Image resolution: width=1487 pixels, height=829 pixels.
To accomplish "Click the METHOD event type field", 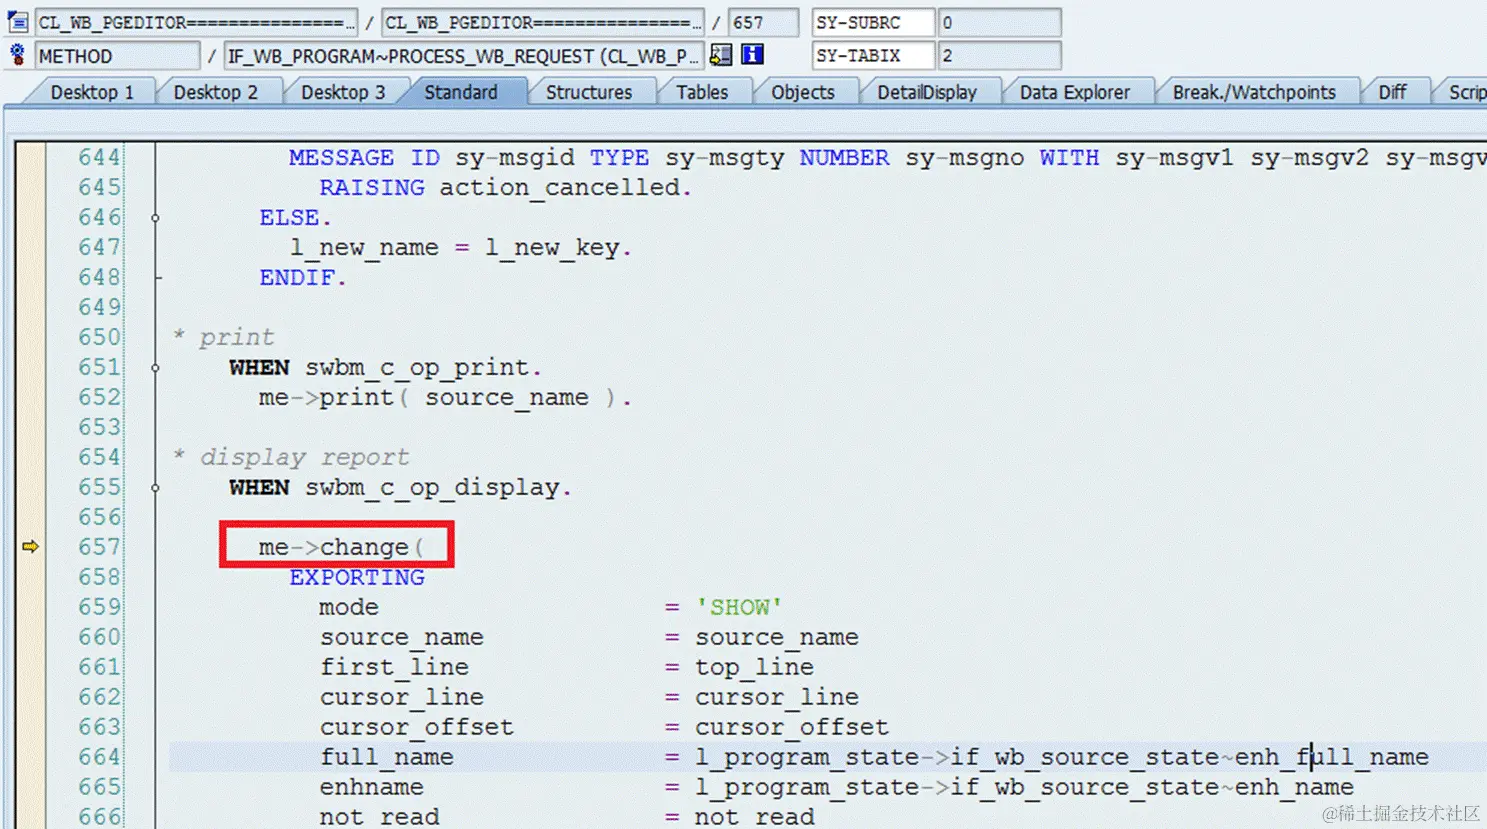I will [x=117, y=56].
